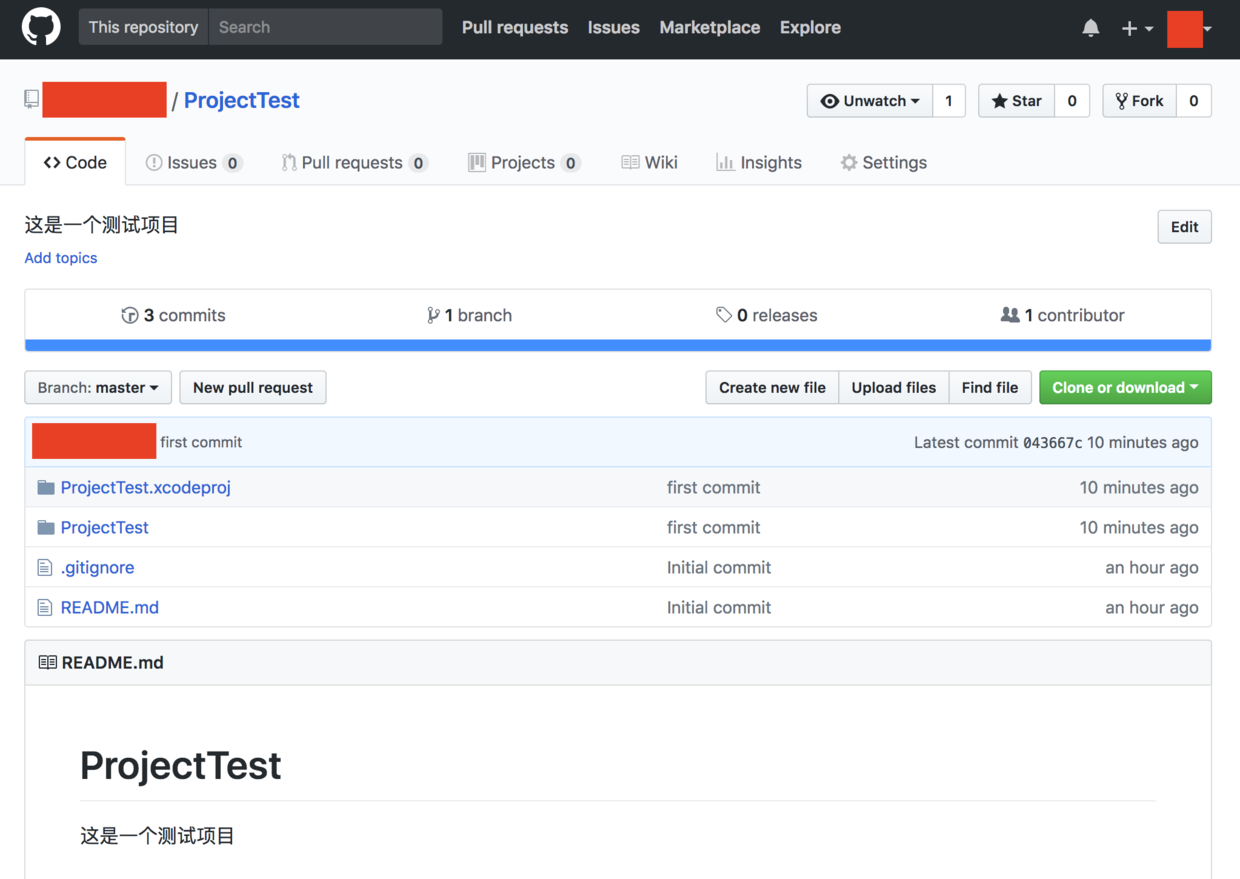This screenshot has height=879, width=1240.
Task: Click the Settings tab's gear icon
Action: point(849,162)
